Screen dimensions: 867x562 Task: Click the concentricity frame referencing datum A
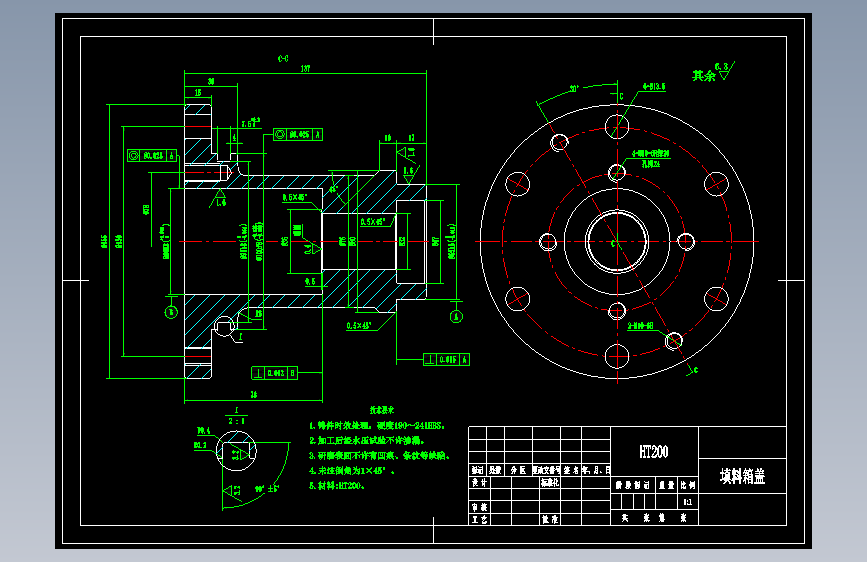298,134
